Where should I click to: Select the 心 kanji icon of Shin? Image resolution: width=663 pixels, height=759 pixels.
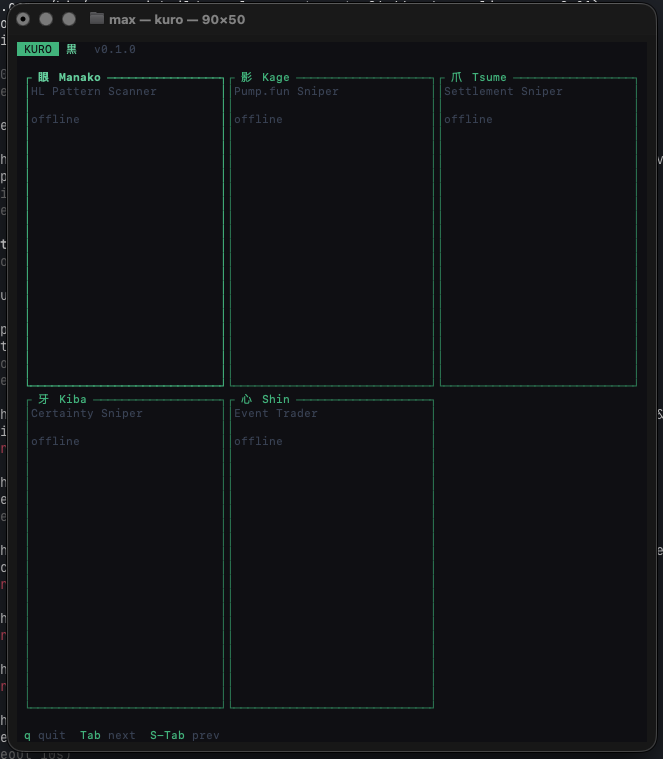point(246,399)
